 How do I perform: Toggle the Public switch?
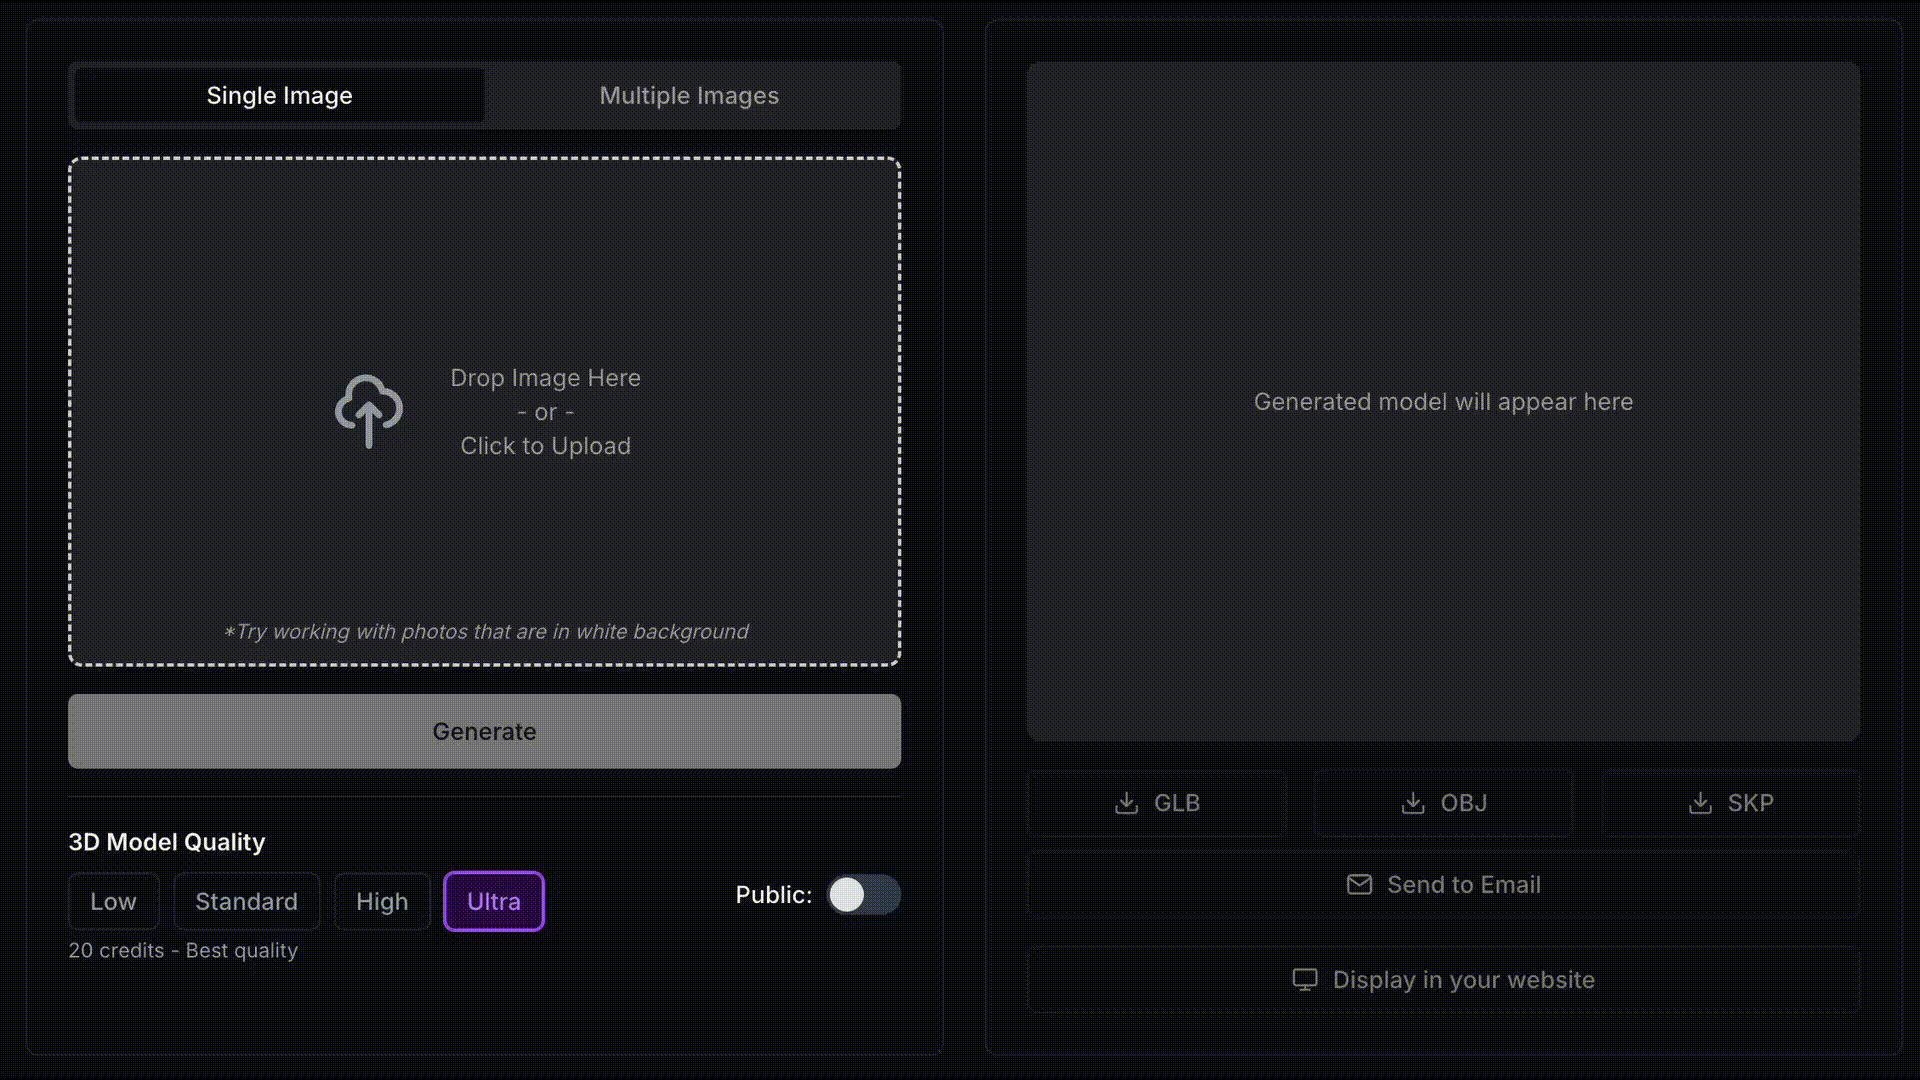(864, 895)
